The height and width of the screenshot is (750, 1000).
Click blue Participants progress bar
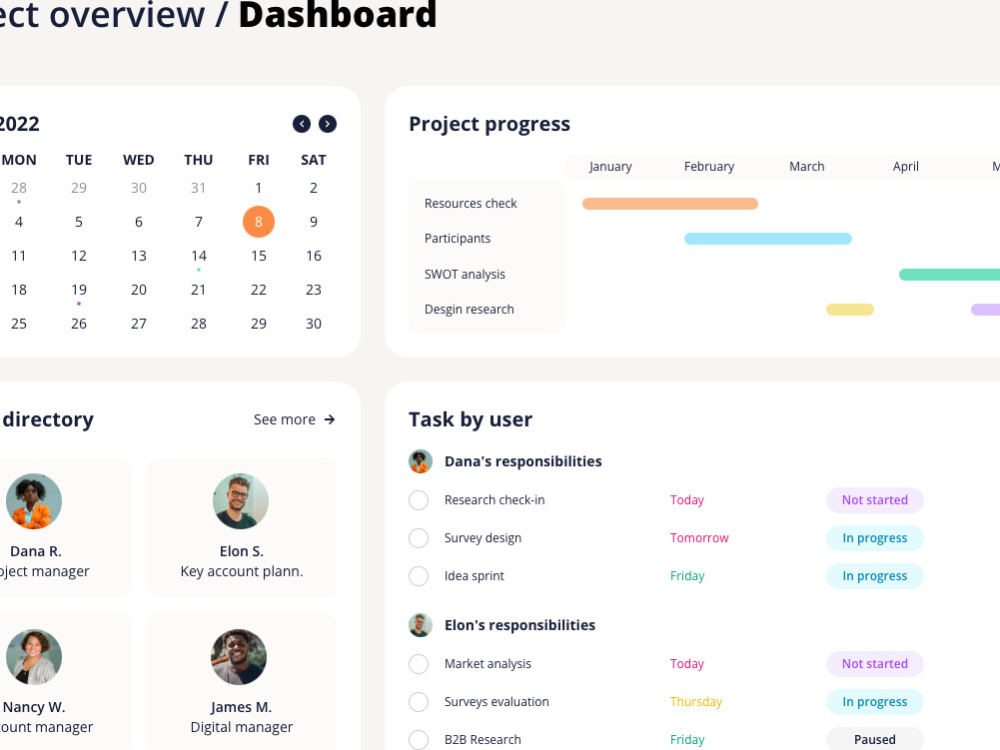(768, 239)
